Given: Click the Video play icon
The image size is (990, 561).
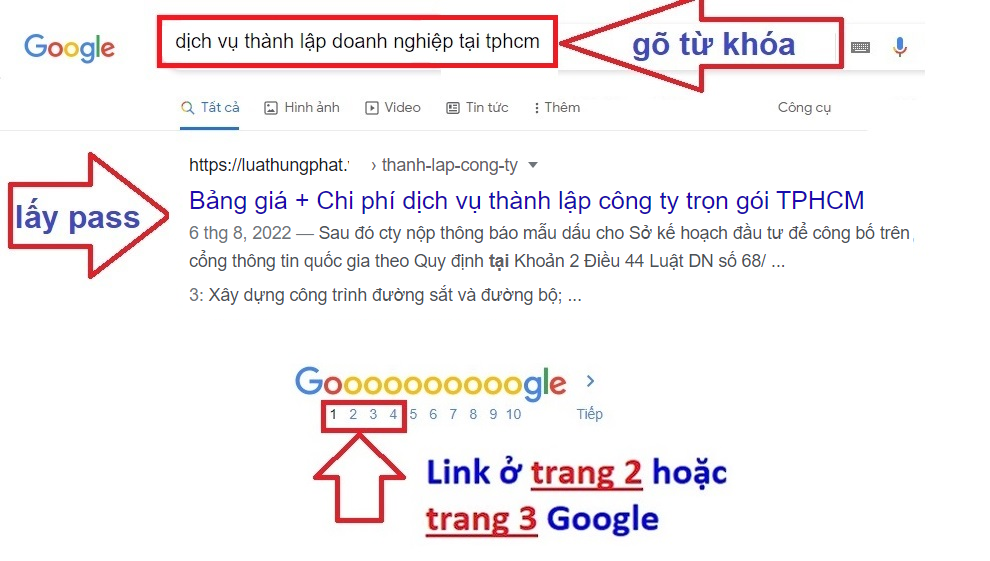Looking at the screenshot, I should click(x=372, y=108).
